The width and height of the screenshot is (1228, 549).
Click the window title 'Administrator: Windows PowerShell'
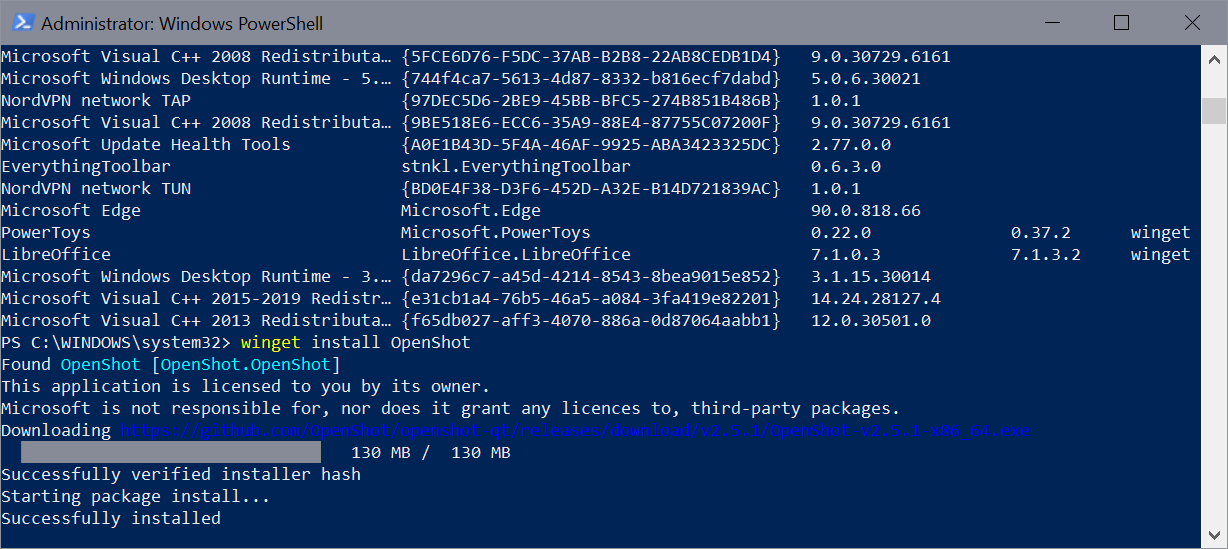point(182,23)
